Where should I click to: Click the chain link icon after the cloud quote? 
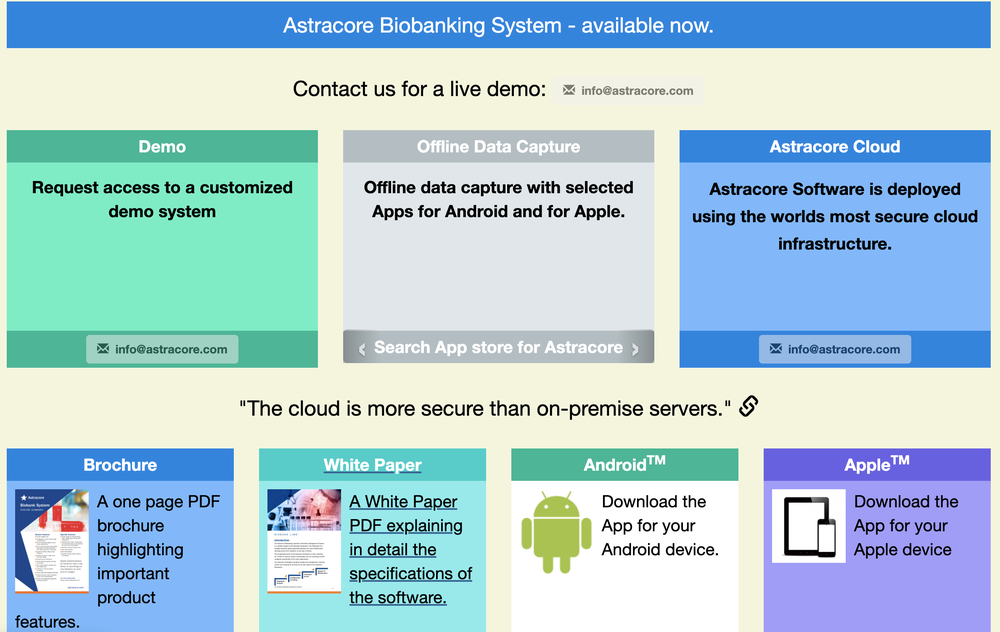coord(747,406)
